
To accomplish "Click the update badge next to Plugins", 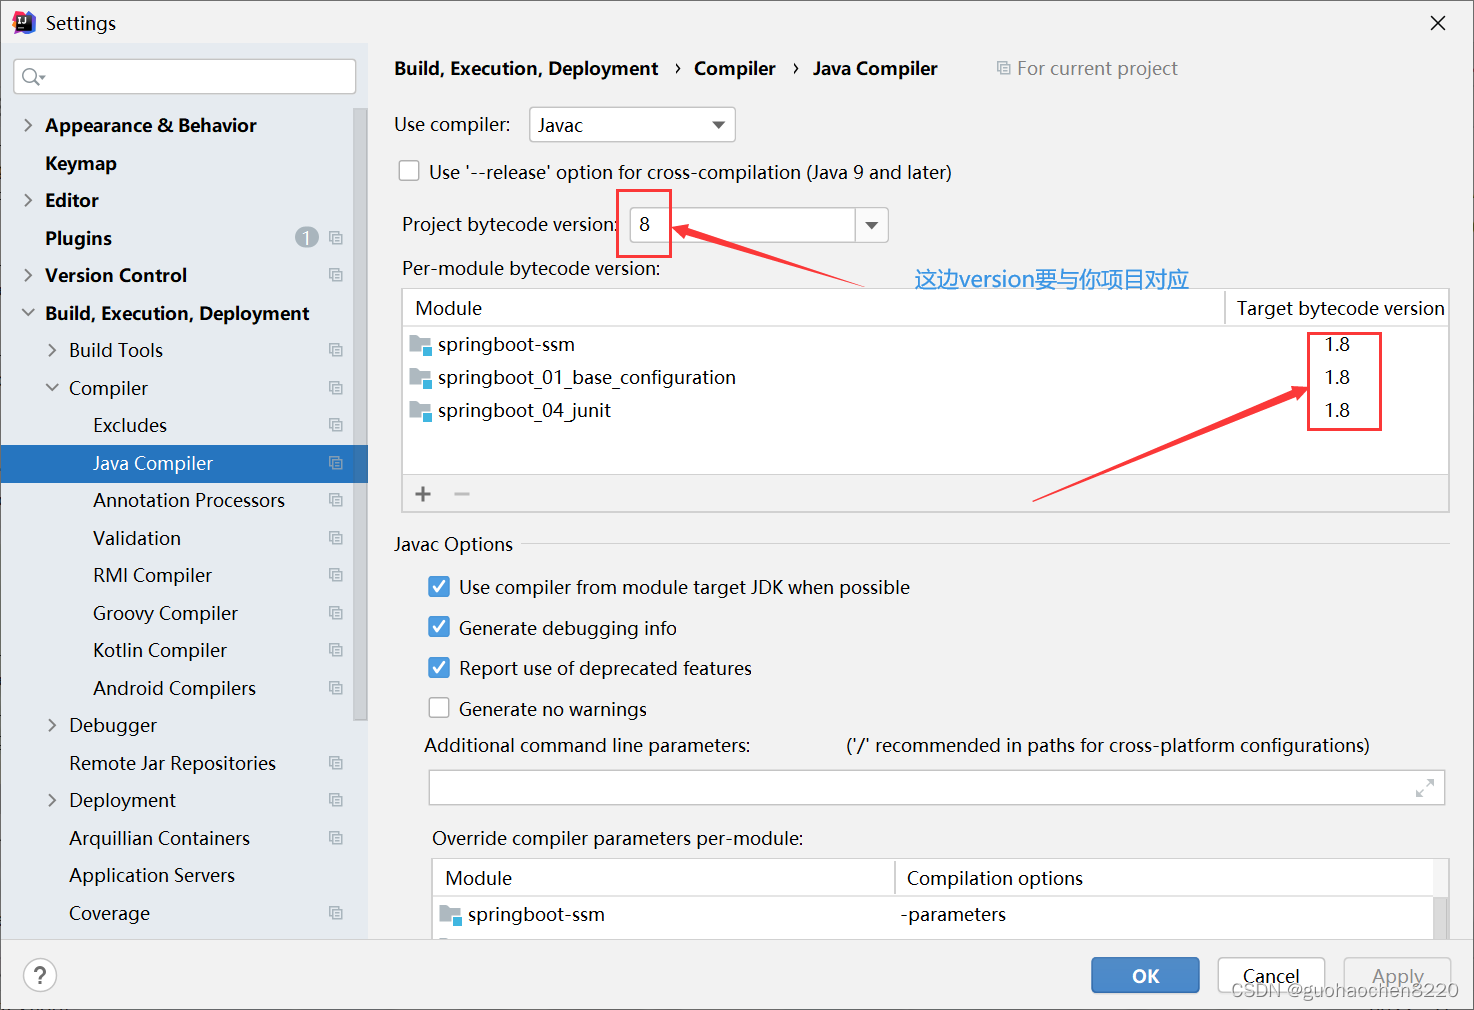I will 307,237.
